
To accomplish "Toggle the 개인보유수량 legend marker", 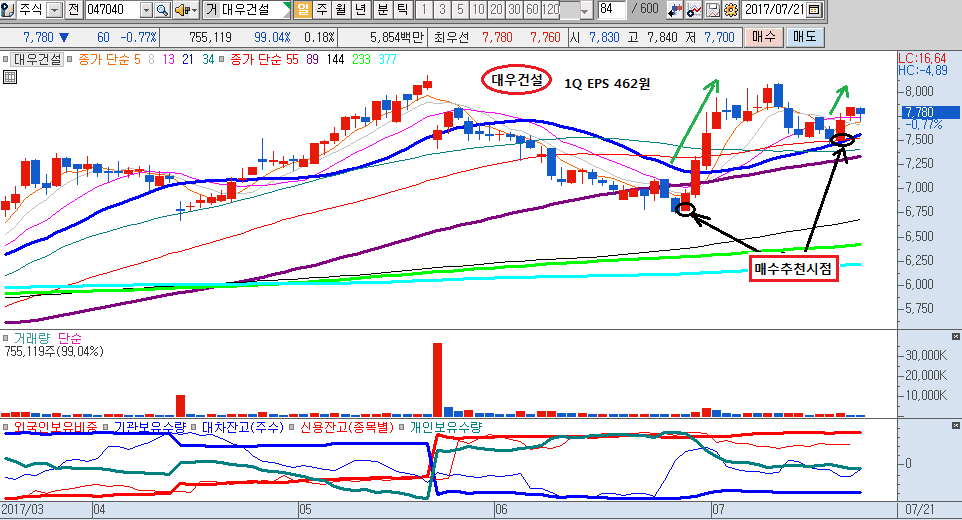I will click(402, 427).
